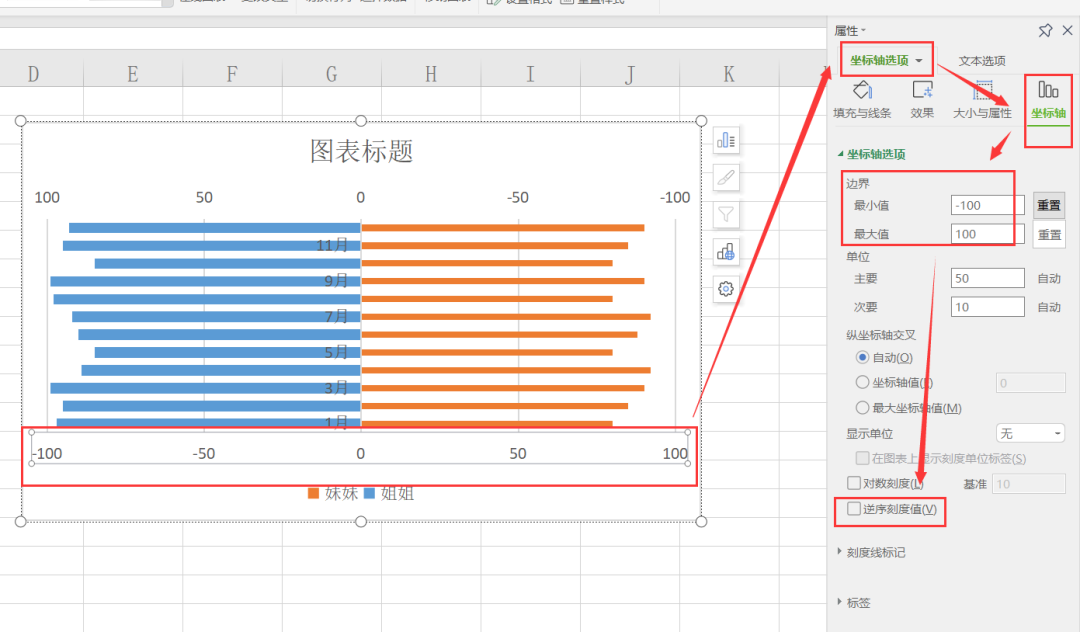Image resolution: width=1080 pixels, height=632 pixels.
Task: Click the 图表标题 chart title
Action: [x=361, y=151]
